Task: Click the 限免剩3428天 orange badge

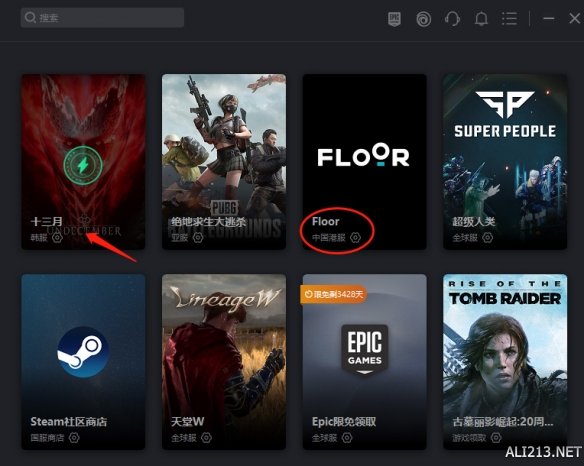Action: pos(333,294)
